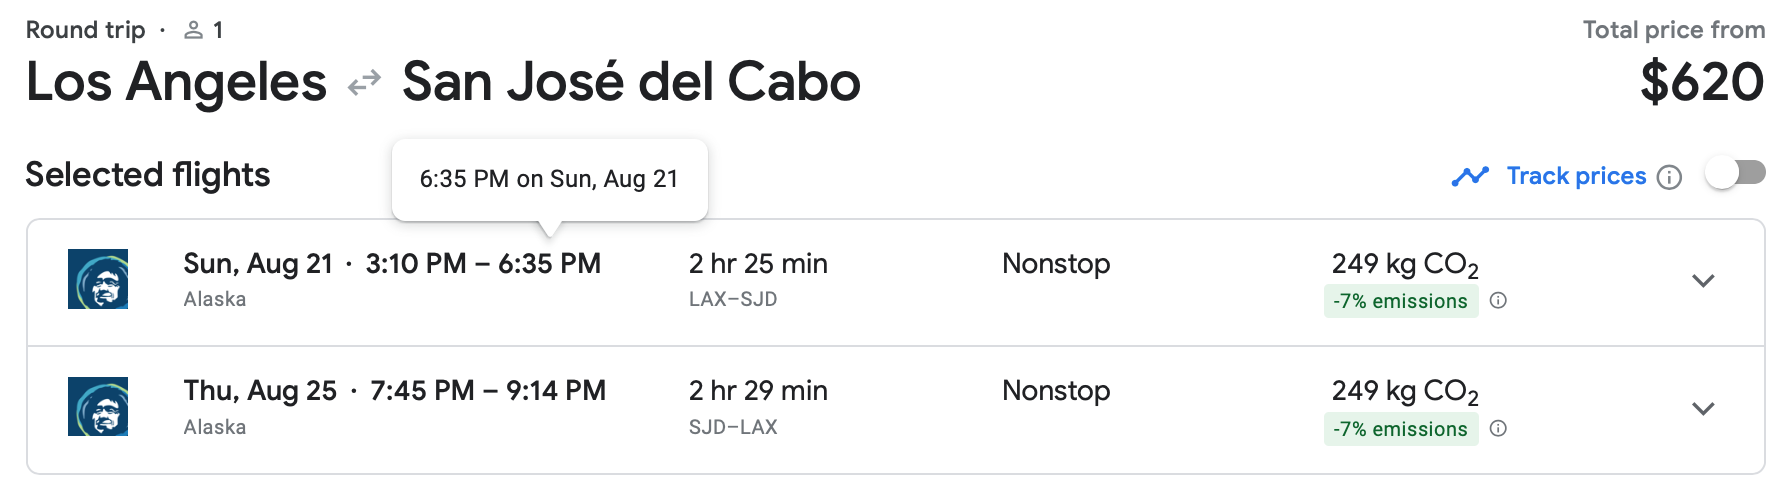Click the Track prices graph icon
This screenshot has height=500, width=1784.
1470,177
